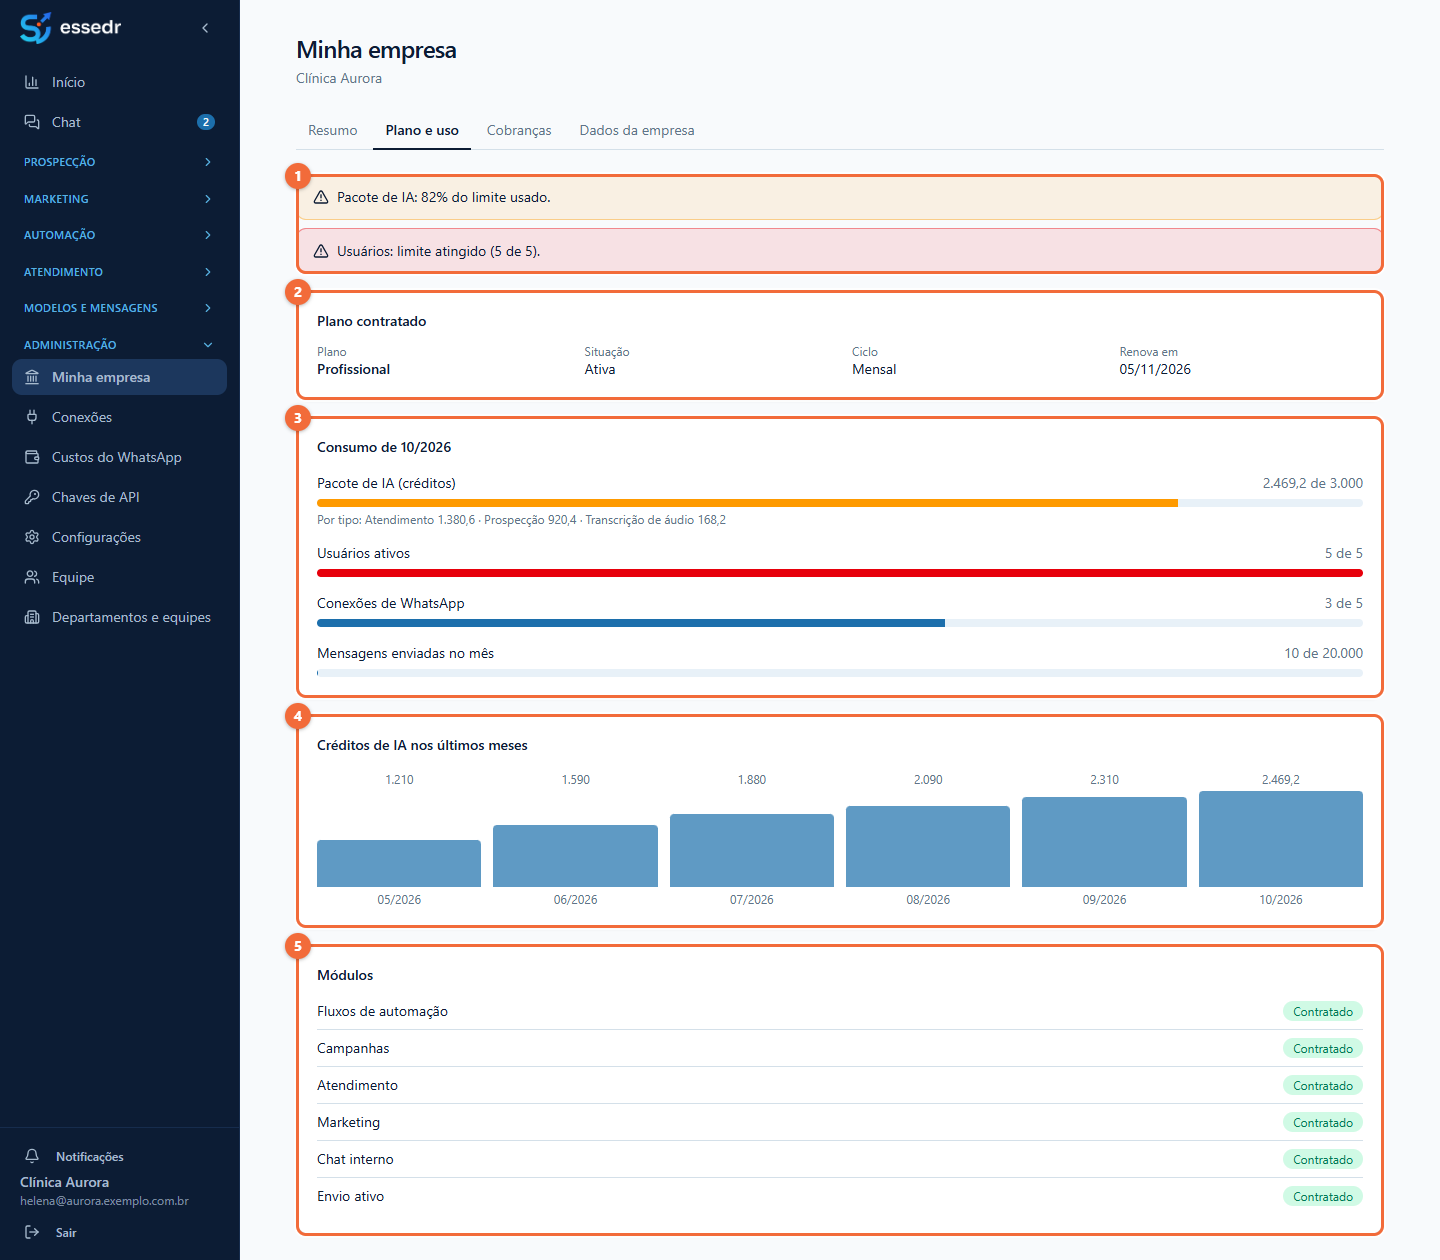This screenshot has height=1260, width=1440.
Task: Click the Conexões plug icon
Action: click(32, 417)
